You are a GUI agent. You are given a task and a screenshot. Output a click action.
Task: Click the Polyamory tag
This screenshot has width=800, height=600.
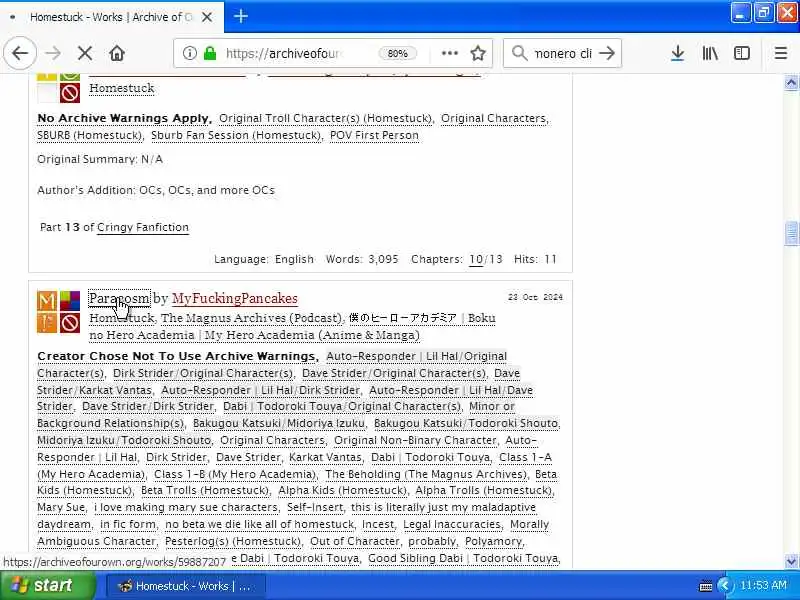(x=493, y=541)
